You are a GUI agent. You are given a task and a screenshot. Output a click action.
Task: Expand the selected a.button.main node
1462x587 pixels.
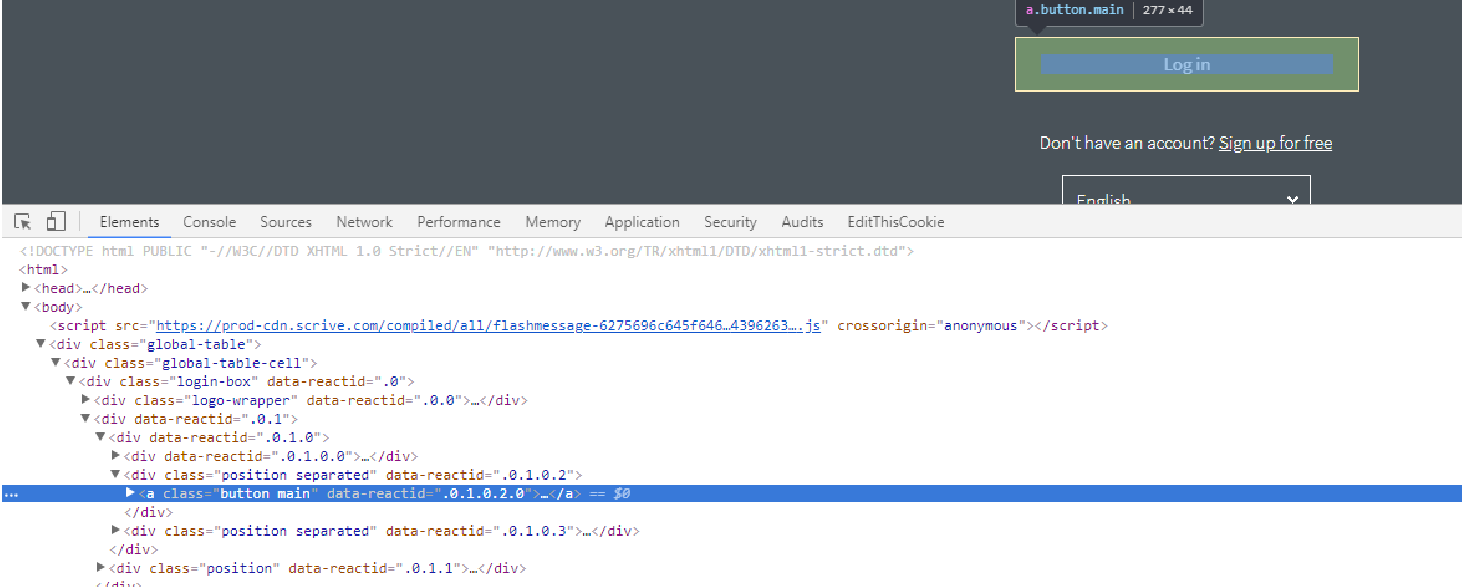(130, 493)
